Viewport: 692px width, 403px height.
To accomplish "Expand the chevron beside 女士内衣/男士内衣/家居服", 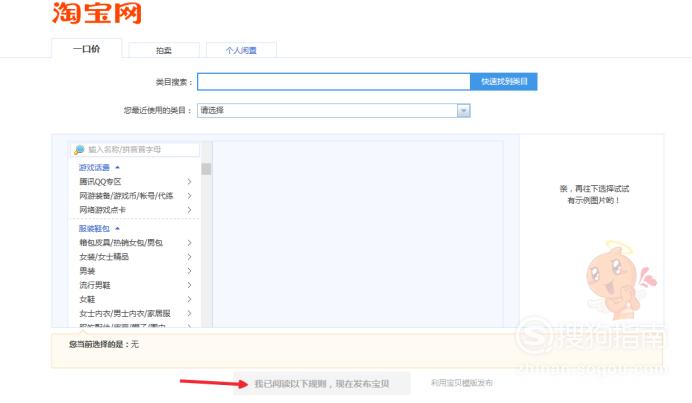I will [189, 313].
